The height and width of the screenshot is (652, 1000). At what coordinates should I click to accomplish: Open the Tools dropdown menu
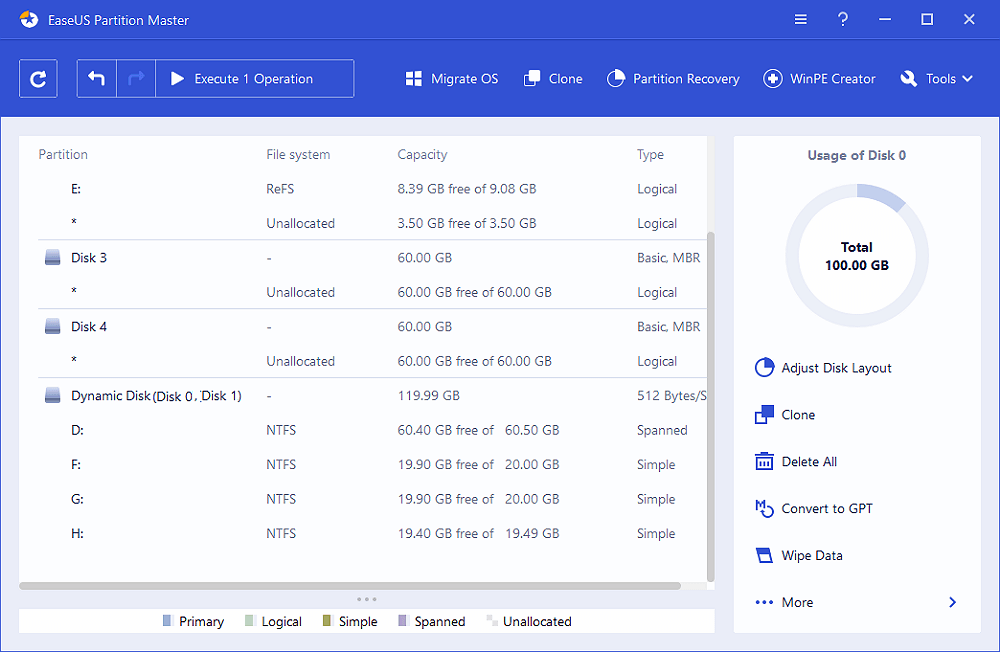click(x=937, y=79)
